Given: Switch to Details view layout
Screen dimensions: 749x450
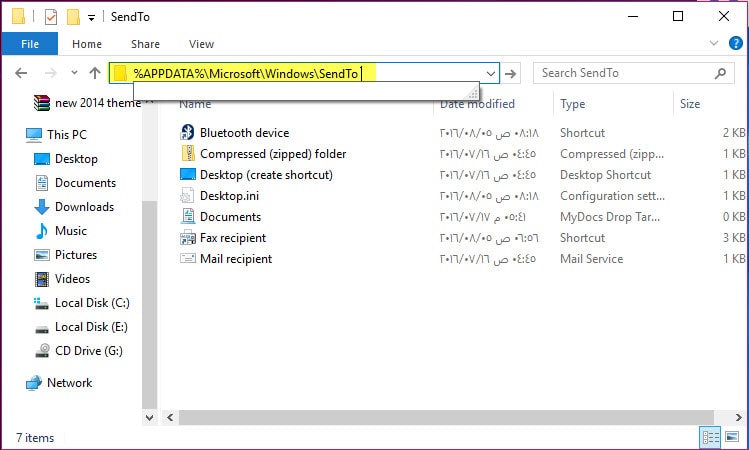Looking at the screenshot, I should pyautogui.click(x=710, y=437).
